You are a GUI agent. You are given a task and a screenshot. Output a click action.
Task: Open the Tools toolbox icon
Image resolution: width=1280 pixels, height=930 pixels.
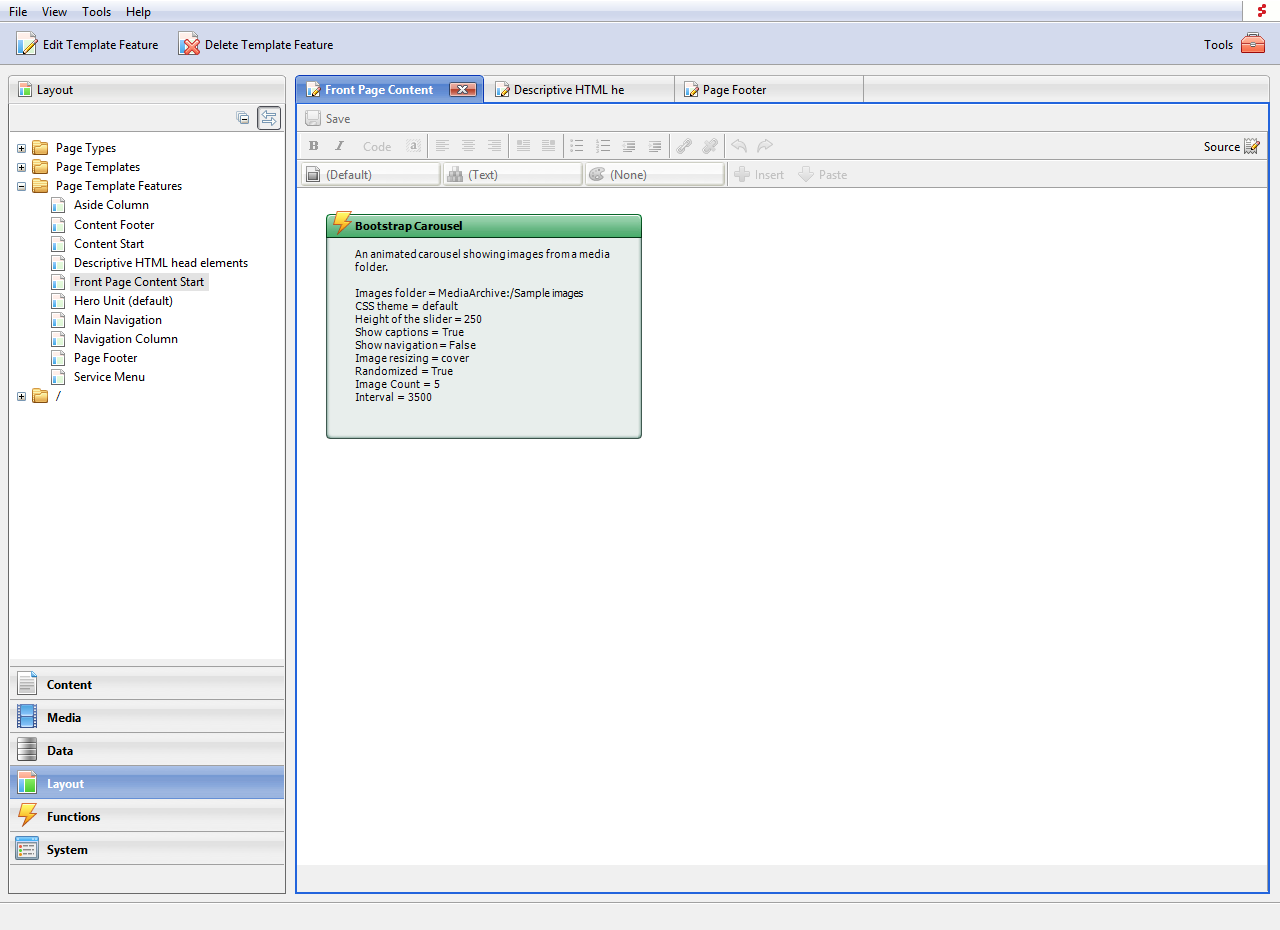pyautogui.click(x=1252, y=44)
